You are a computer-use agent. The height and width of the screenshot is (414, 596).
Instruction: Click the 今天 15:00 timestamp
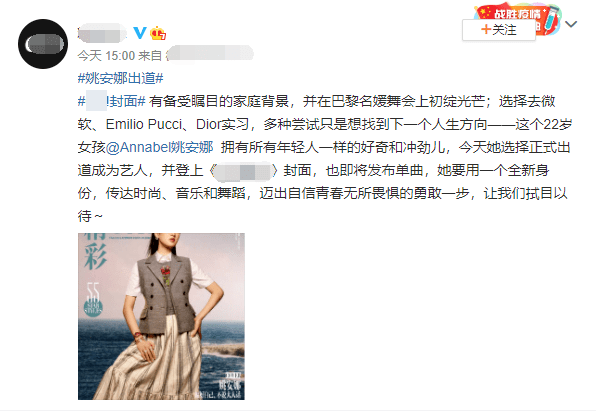[x=106, y=56]
